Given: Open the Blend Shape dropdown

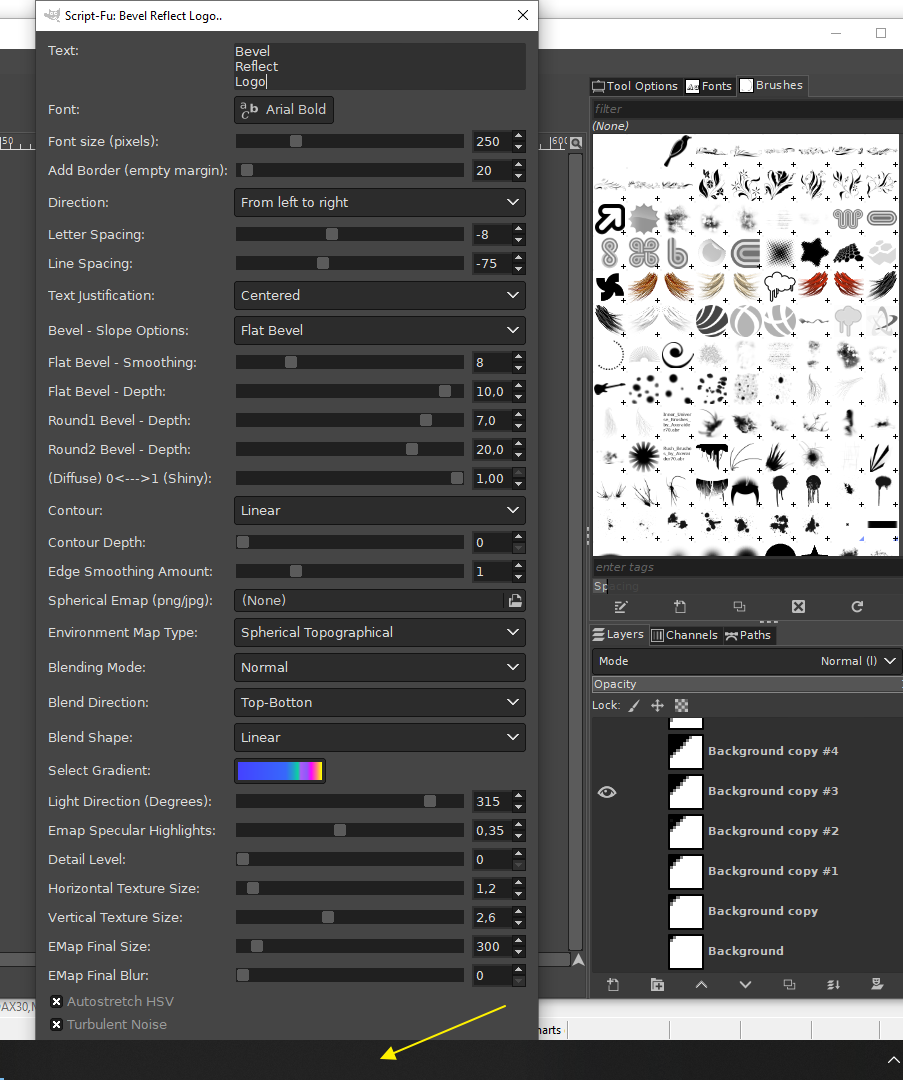Looking at the screenshot, I should point(380,738).
